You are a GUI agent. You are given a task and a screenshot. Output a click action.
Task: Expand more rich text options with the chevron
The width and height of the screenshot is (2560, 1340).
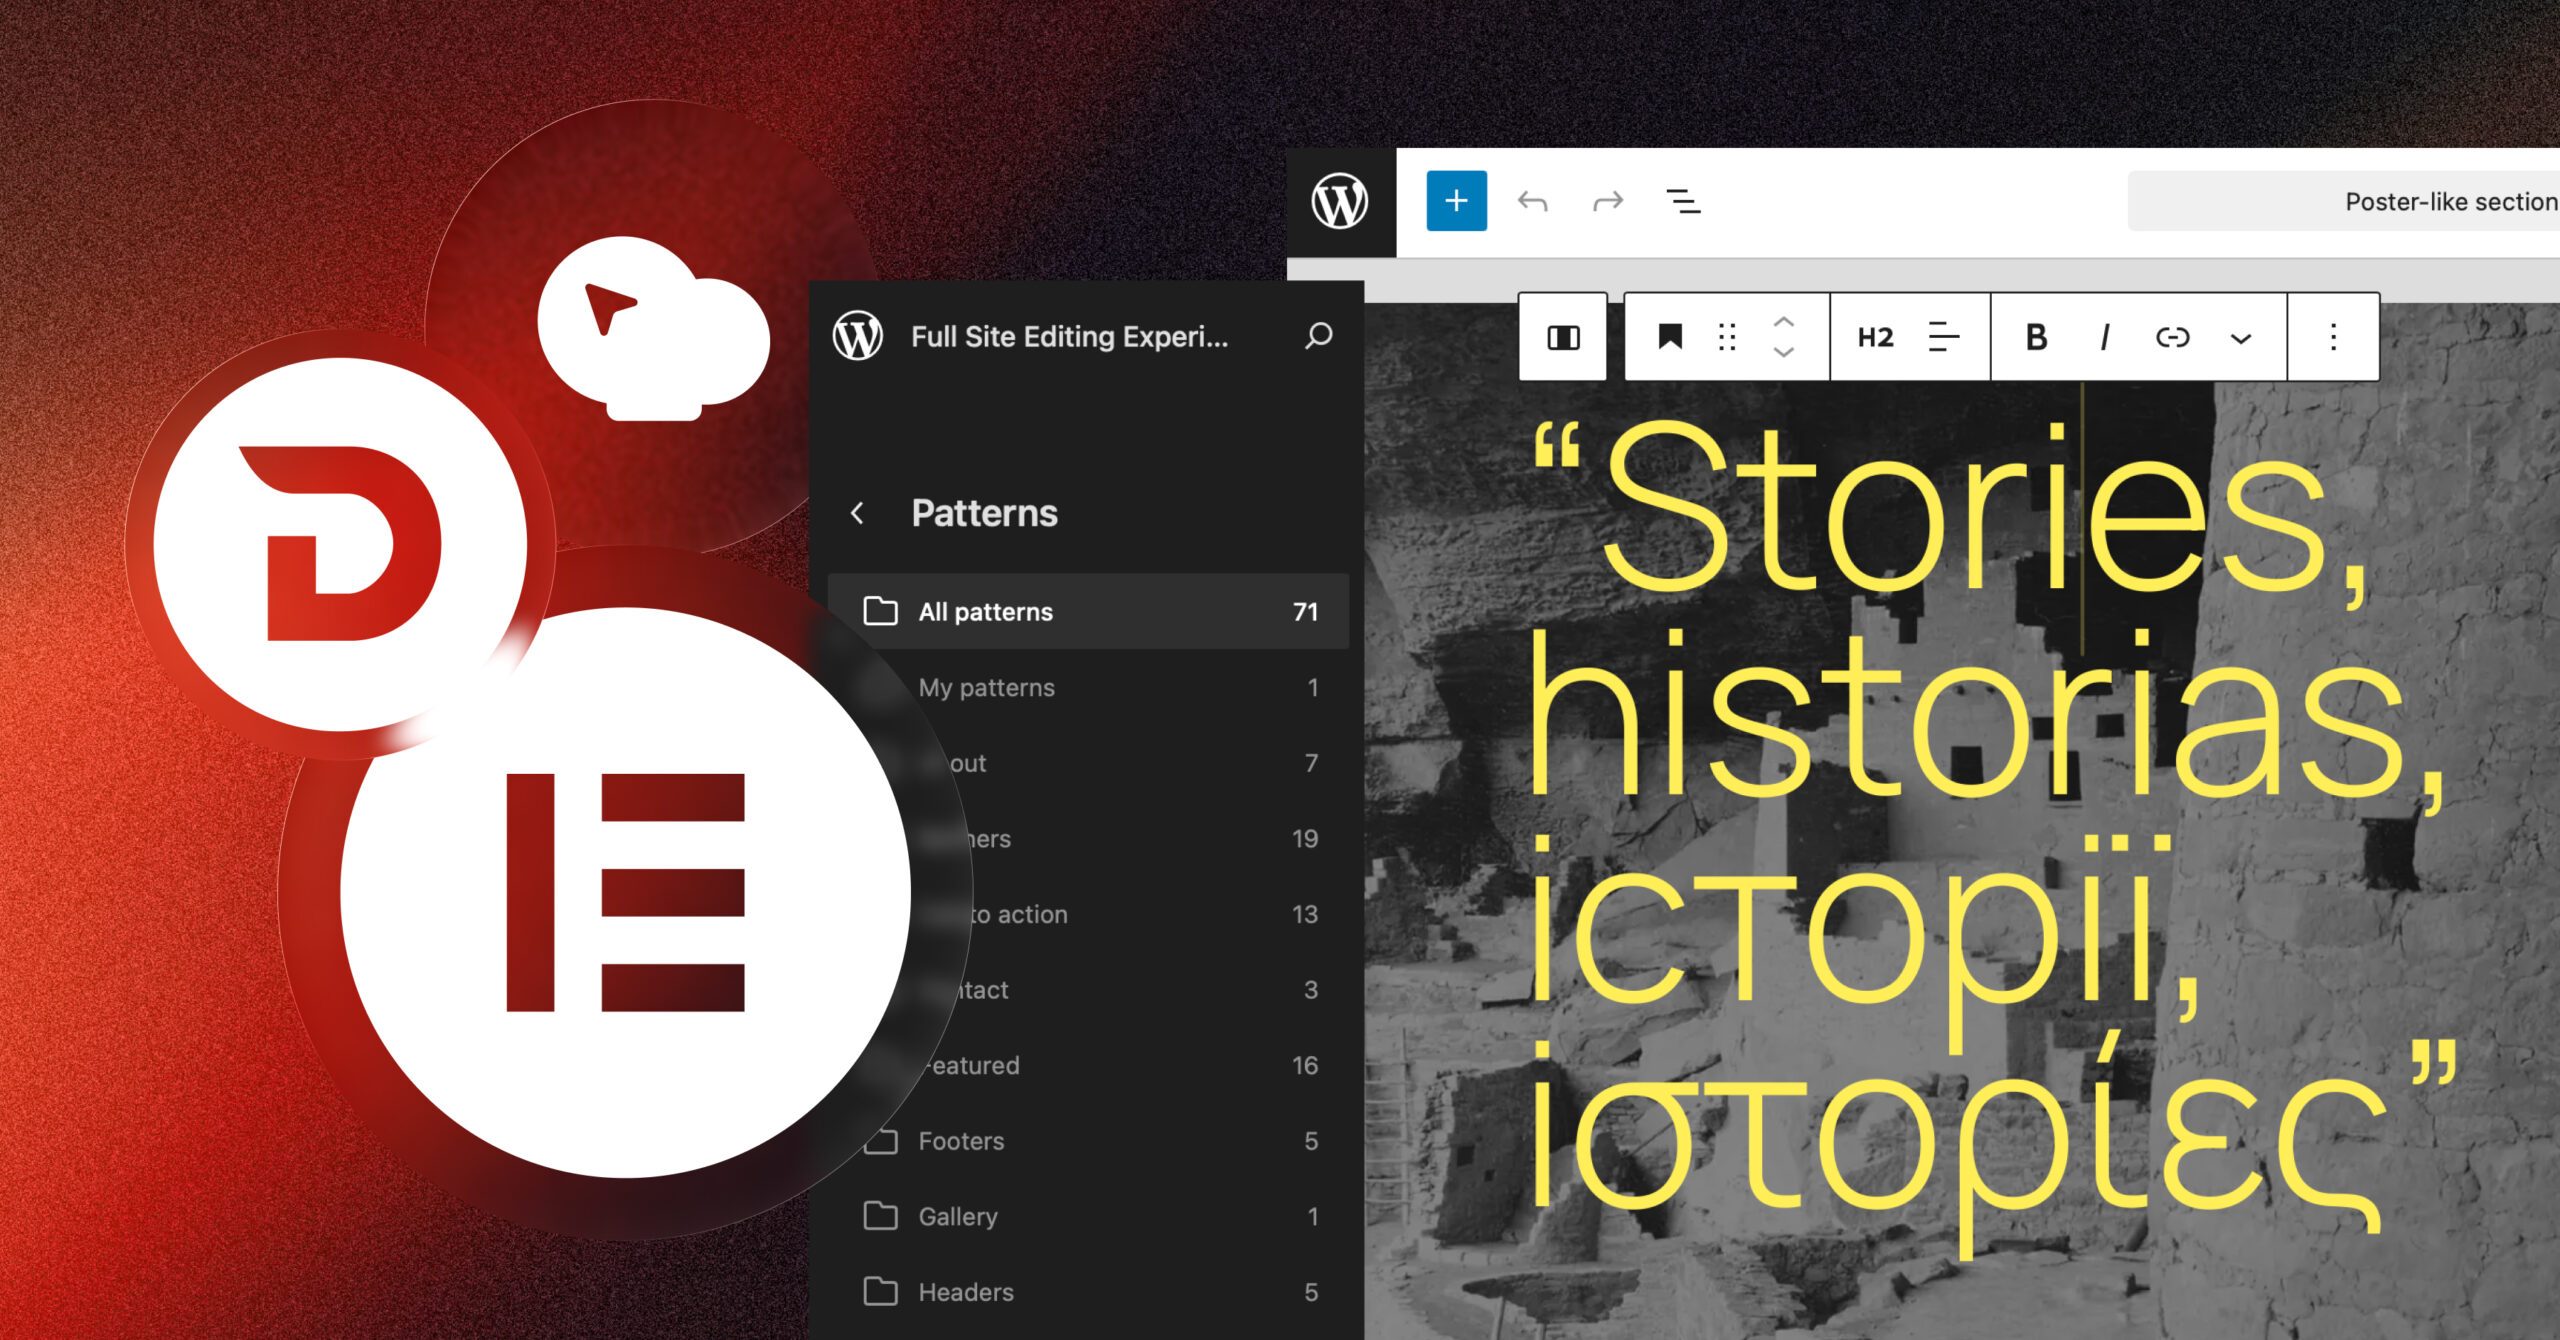2240,337
